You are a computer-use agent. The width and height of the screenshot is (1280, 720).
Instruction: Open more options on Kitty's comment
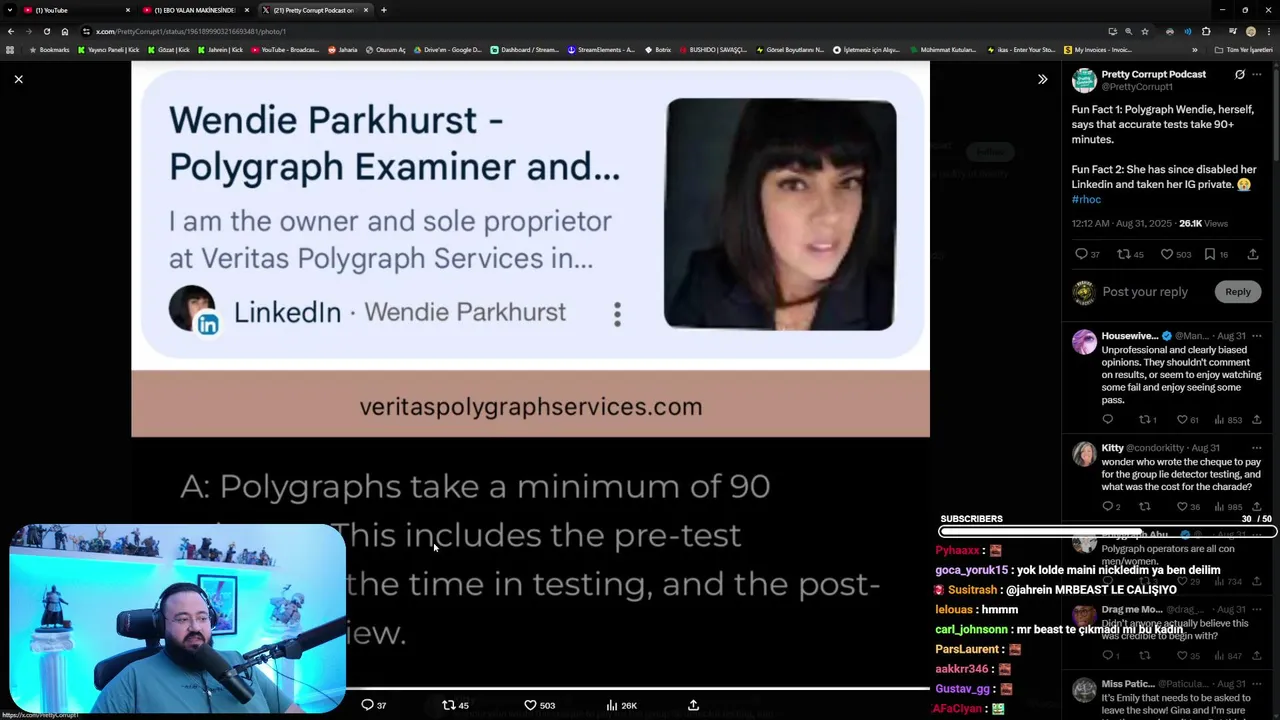(x=1257, y=448)
